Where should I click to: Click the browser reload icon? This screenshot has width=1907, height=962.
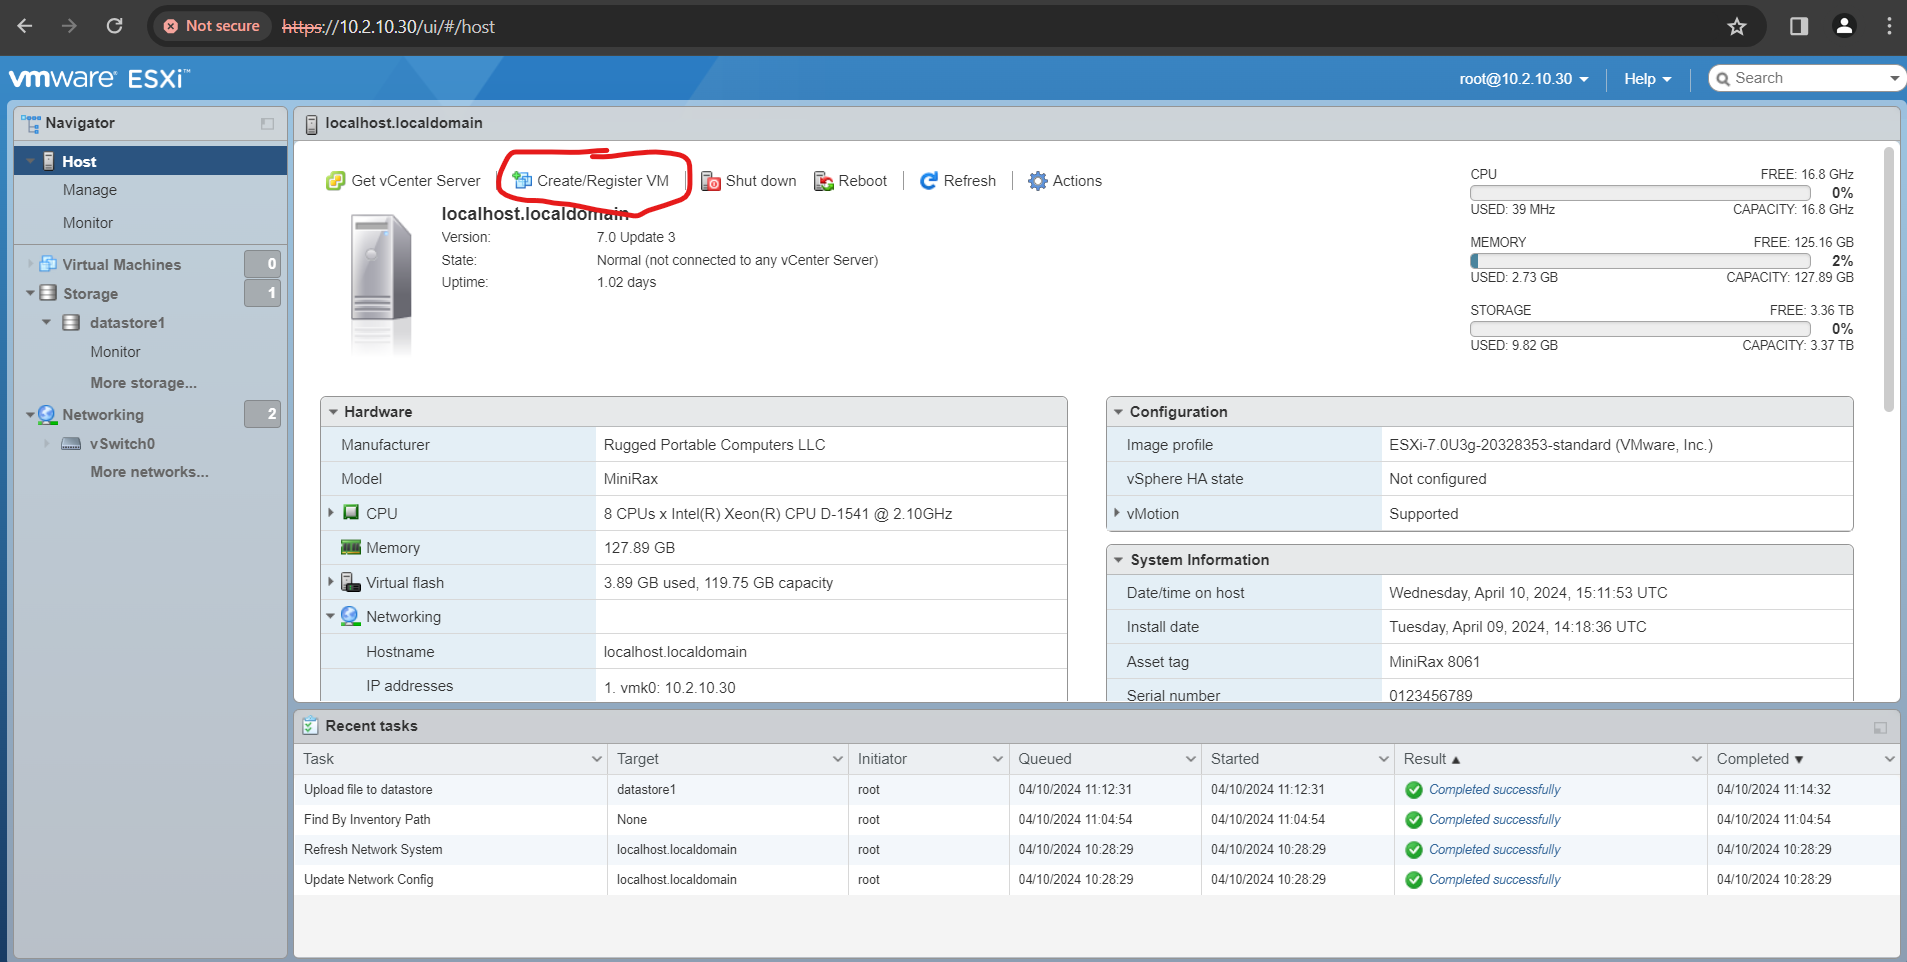[115, 26]
